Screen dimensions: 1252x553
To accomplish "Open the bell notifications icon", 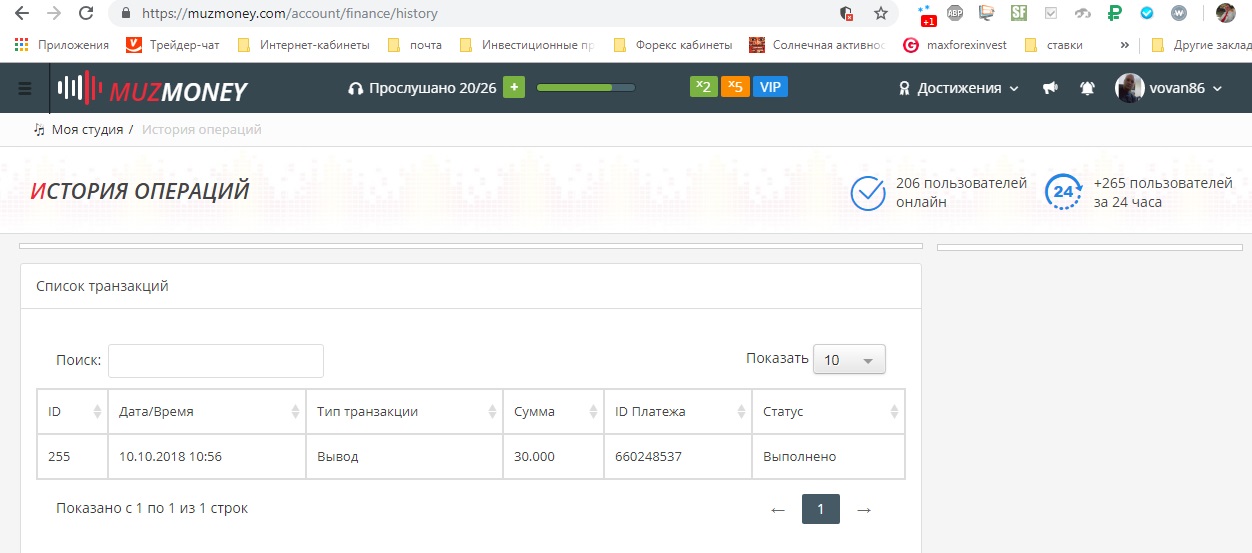I will [1087, 88].
